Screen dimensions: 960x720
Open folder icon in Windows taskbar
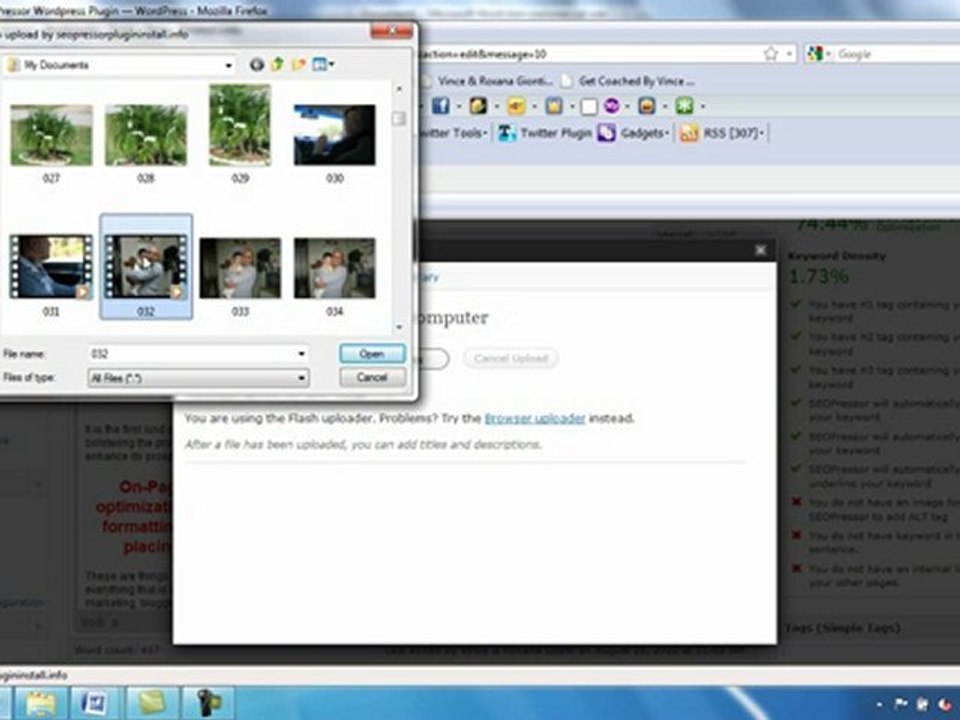click(41, 703)
